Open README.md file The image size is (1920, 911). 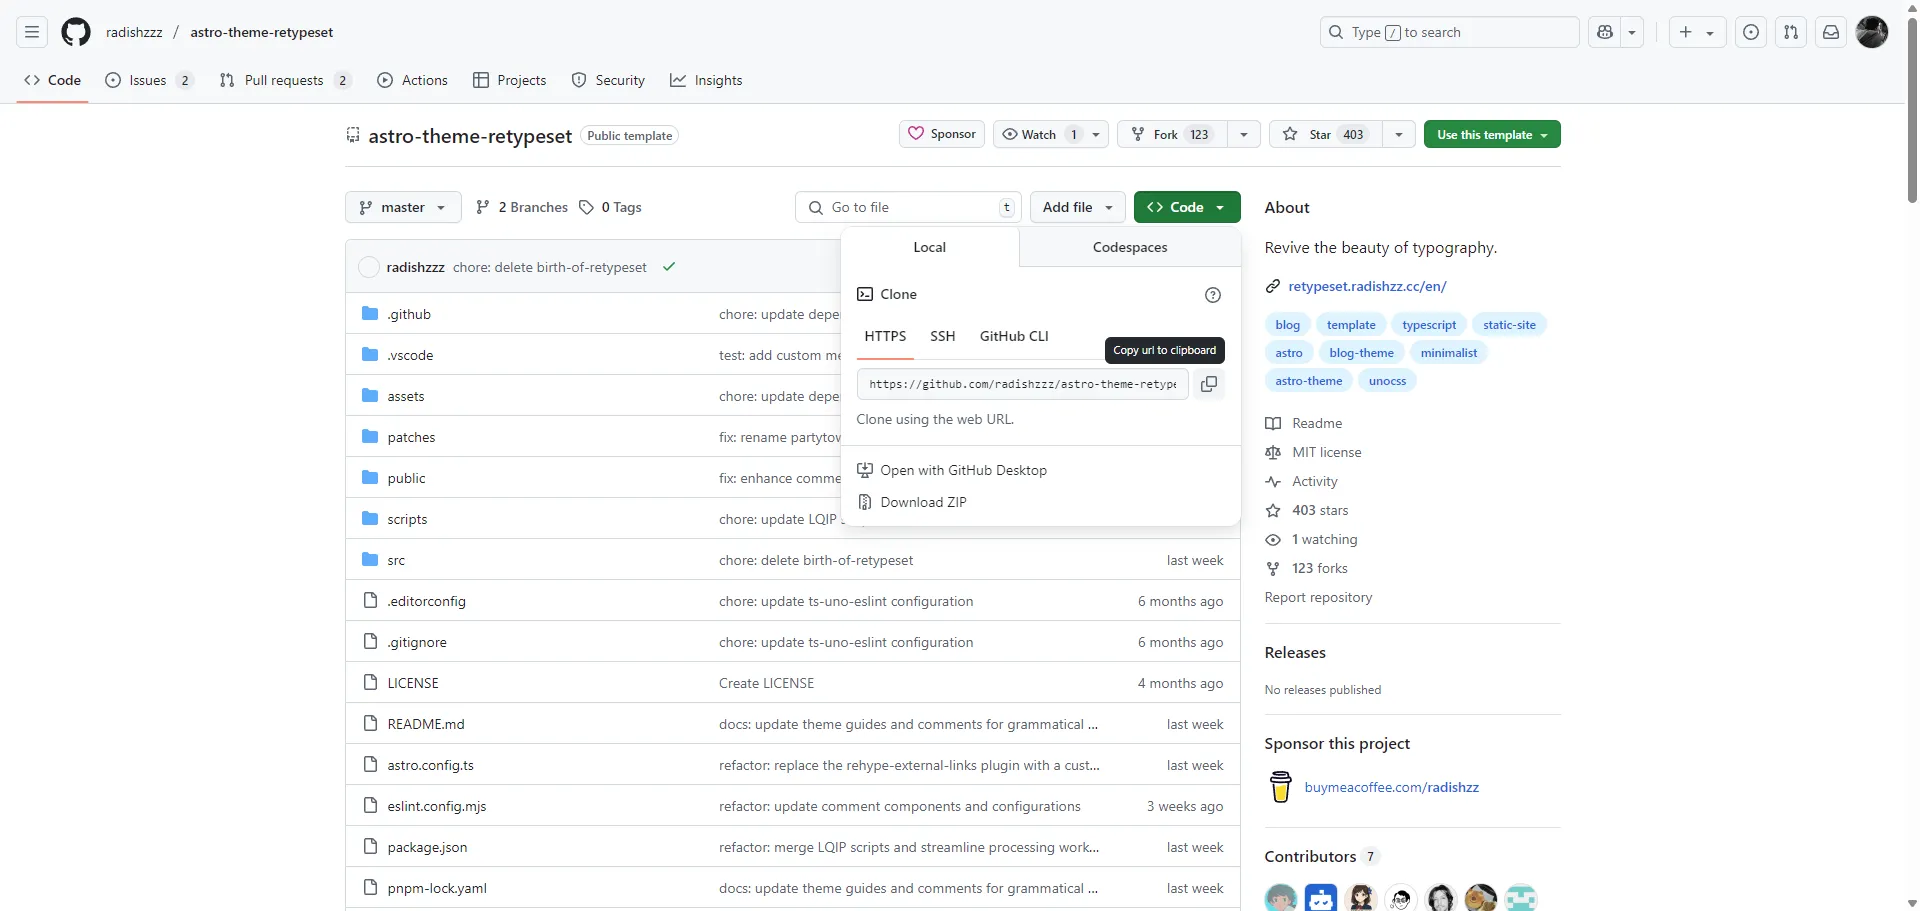tap(426, 724)
